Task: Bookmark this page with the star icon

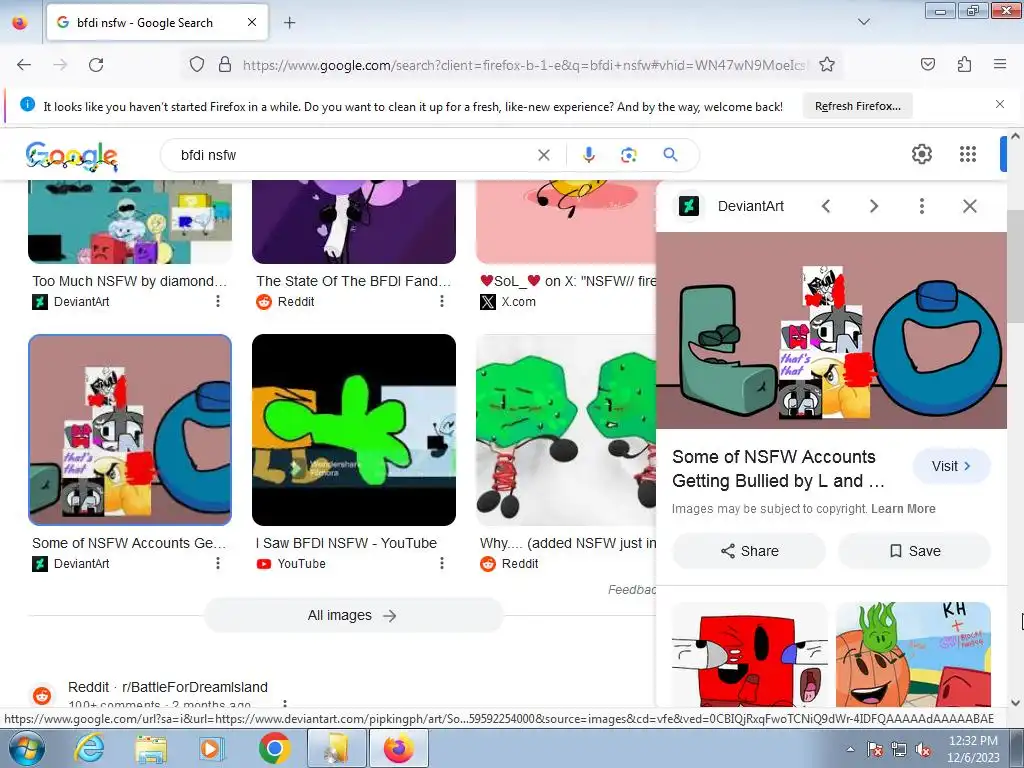Action: [827, 65]
